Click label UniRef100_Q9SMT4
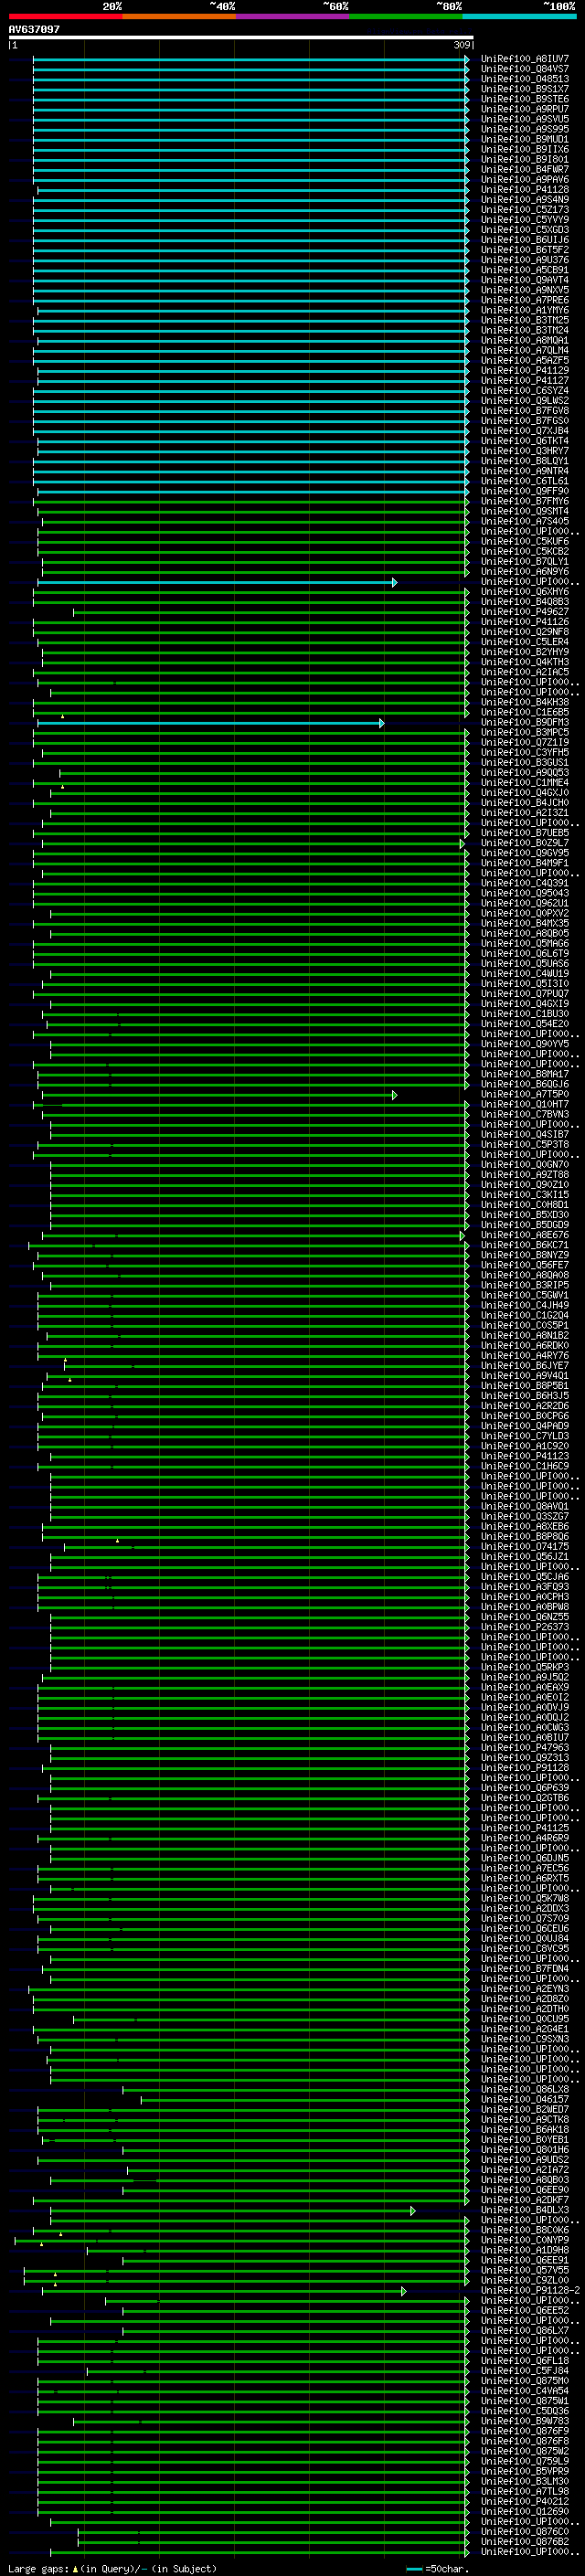585x2576 pixels. (x=525, y=512)
